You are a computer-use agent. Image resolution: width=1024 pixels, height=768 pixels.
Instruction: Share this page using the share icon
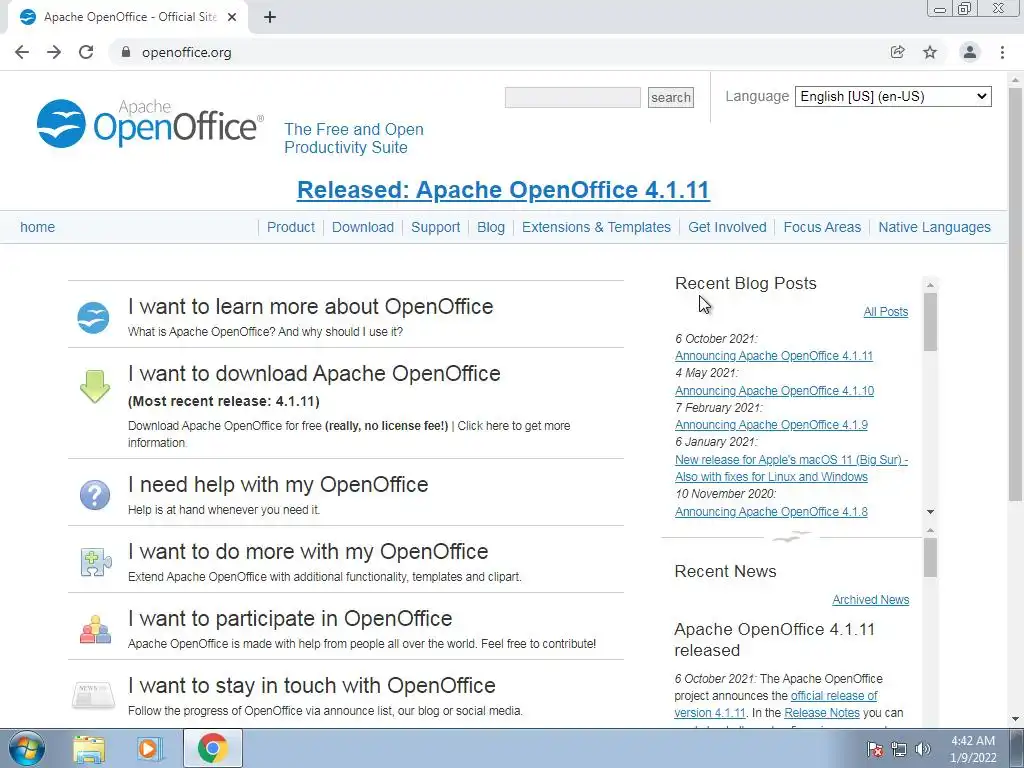(897, 52)
